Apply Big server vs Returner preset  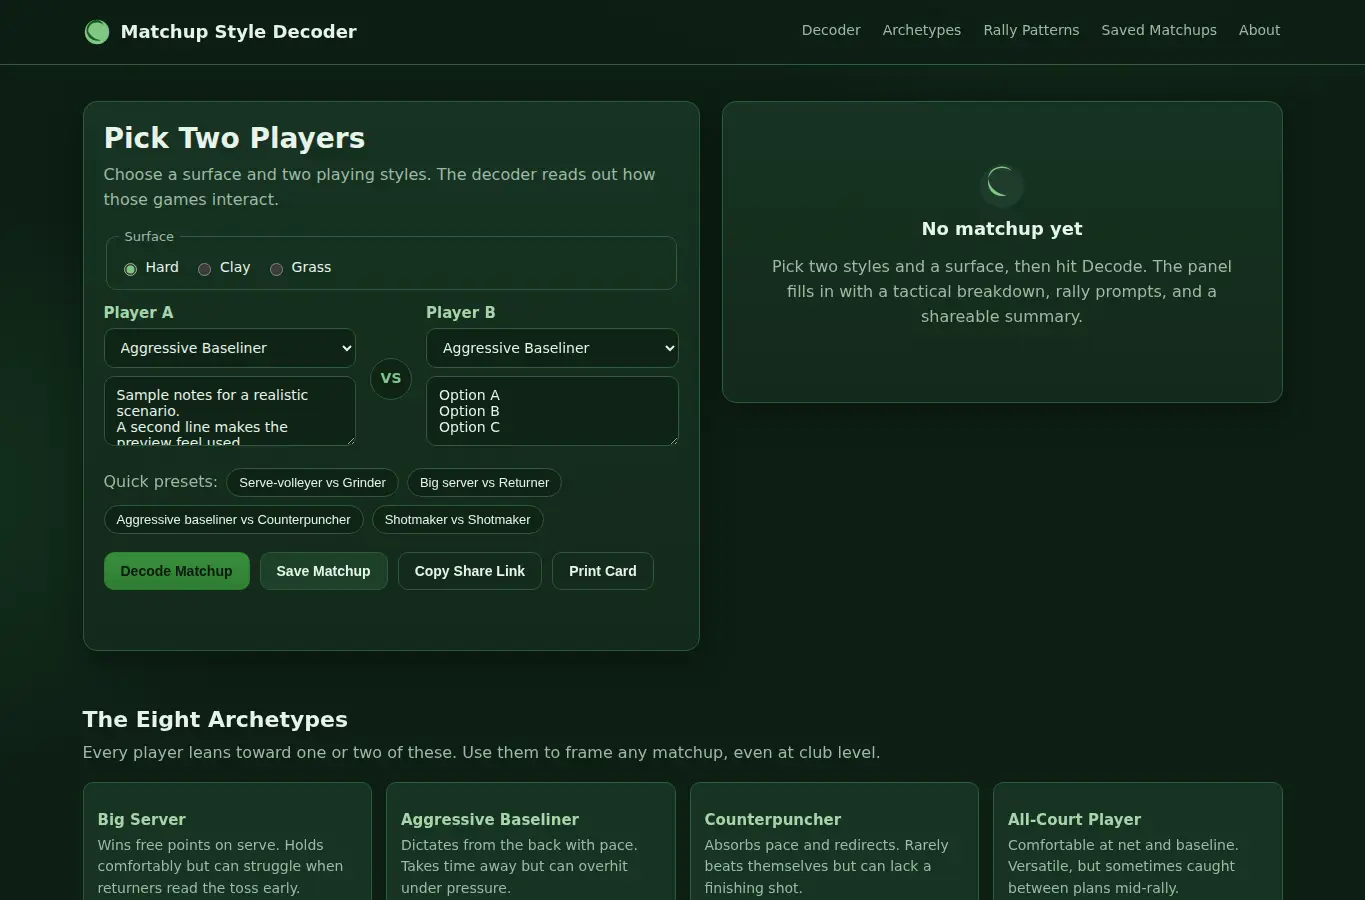tap(484, 483)
